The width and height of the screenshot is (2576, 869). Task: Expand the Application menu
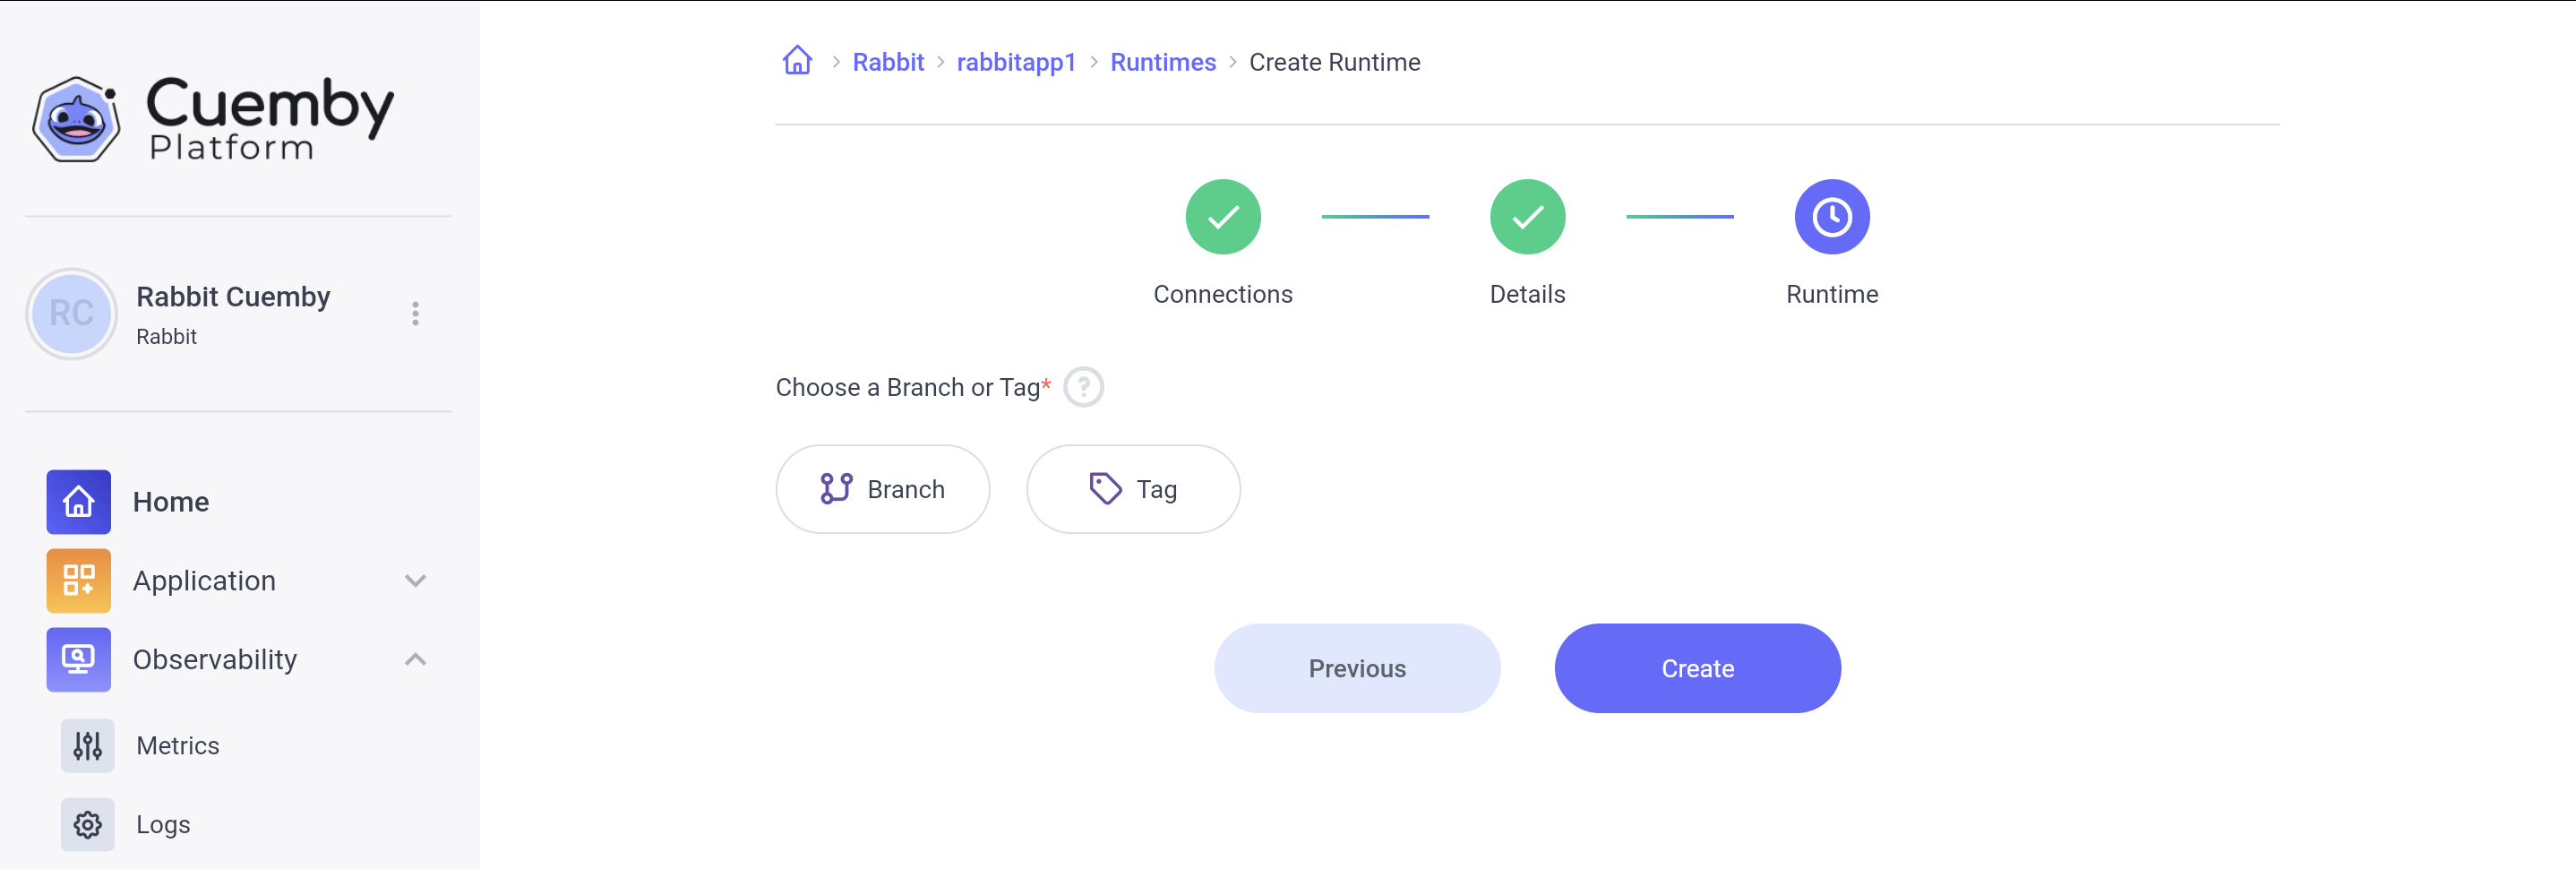coord(415,580)
